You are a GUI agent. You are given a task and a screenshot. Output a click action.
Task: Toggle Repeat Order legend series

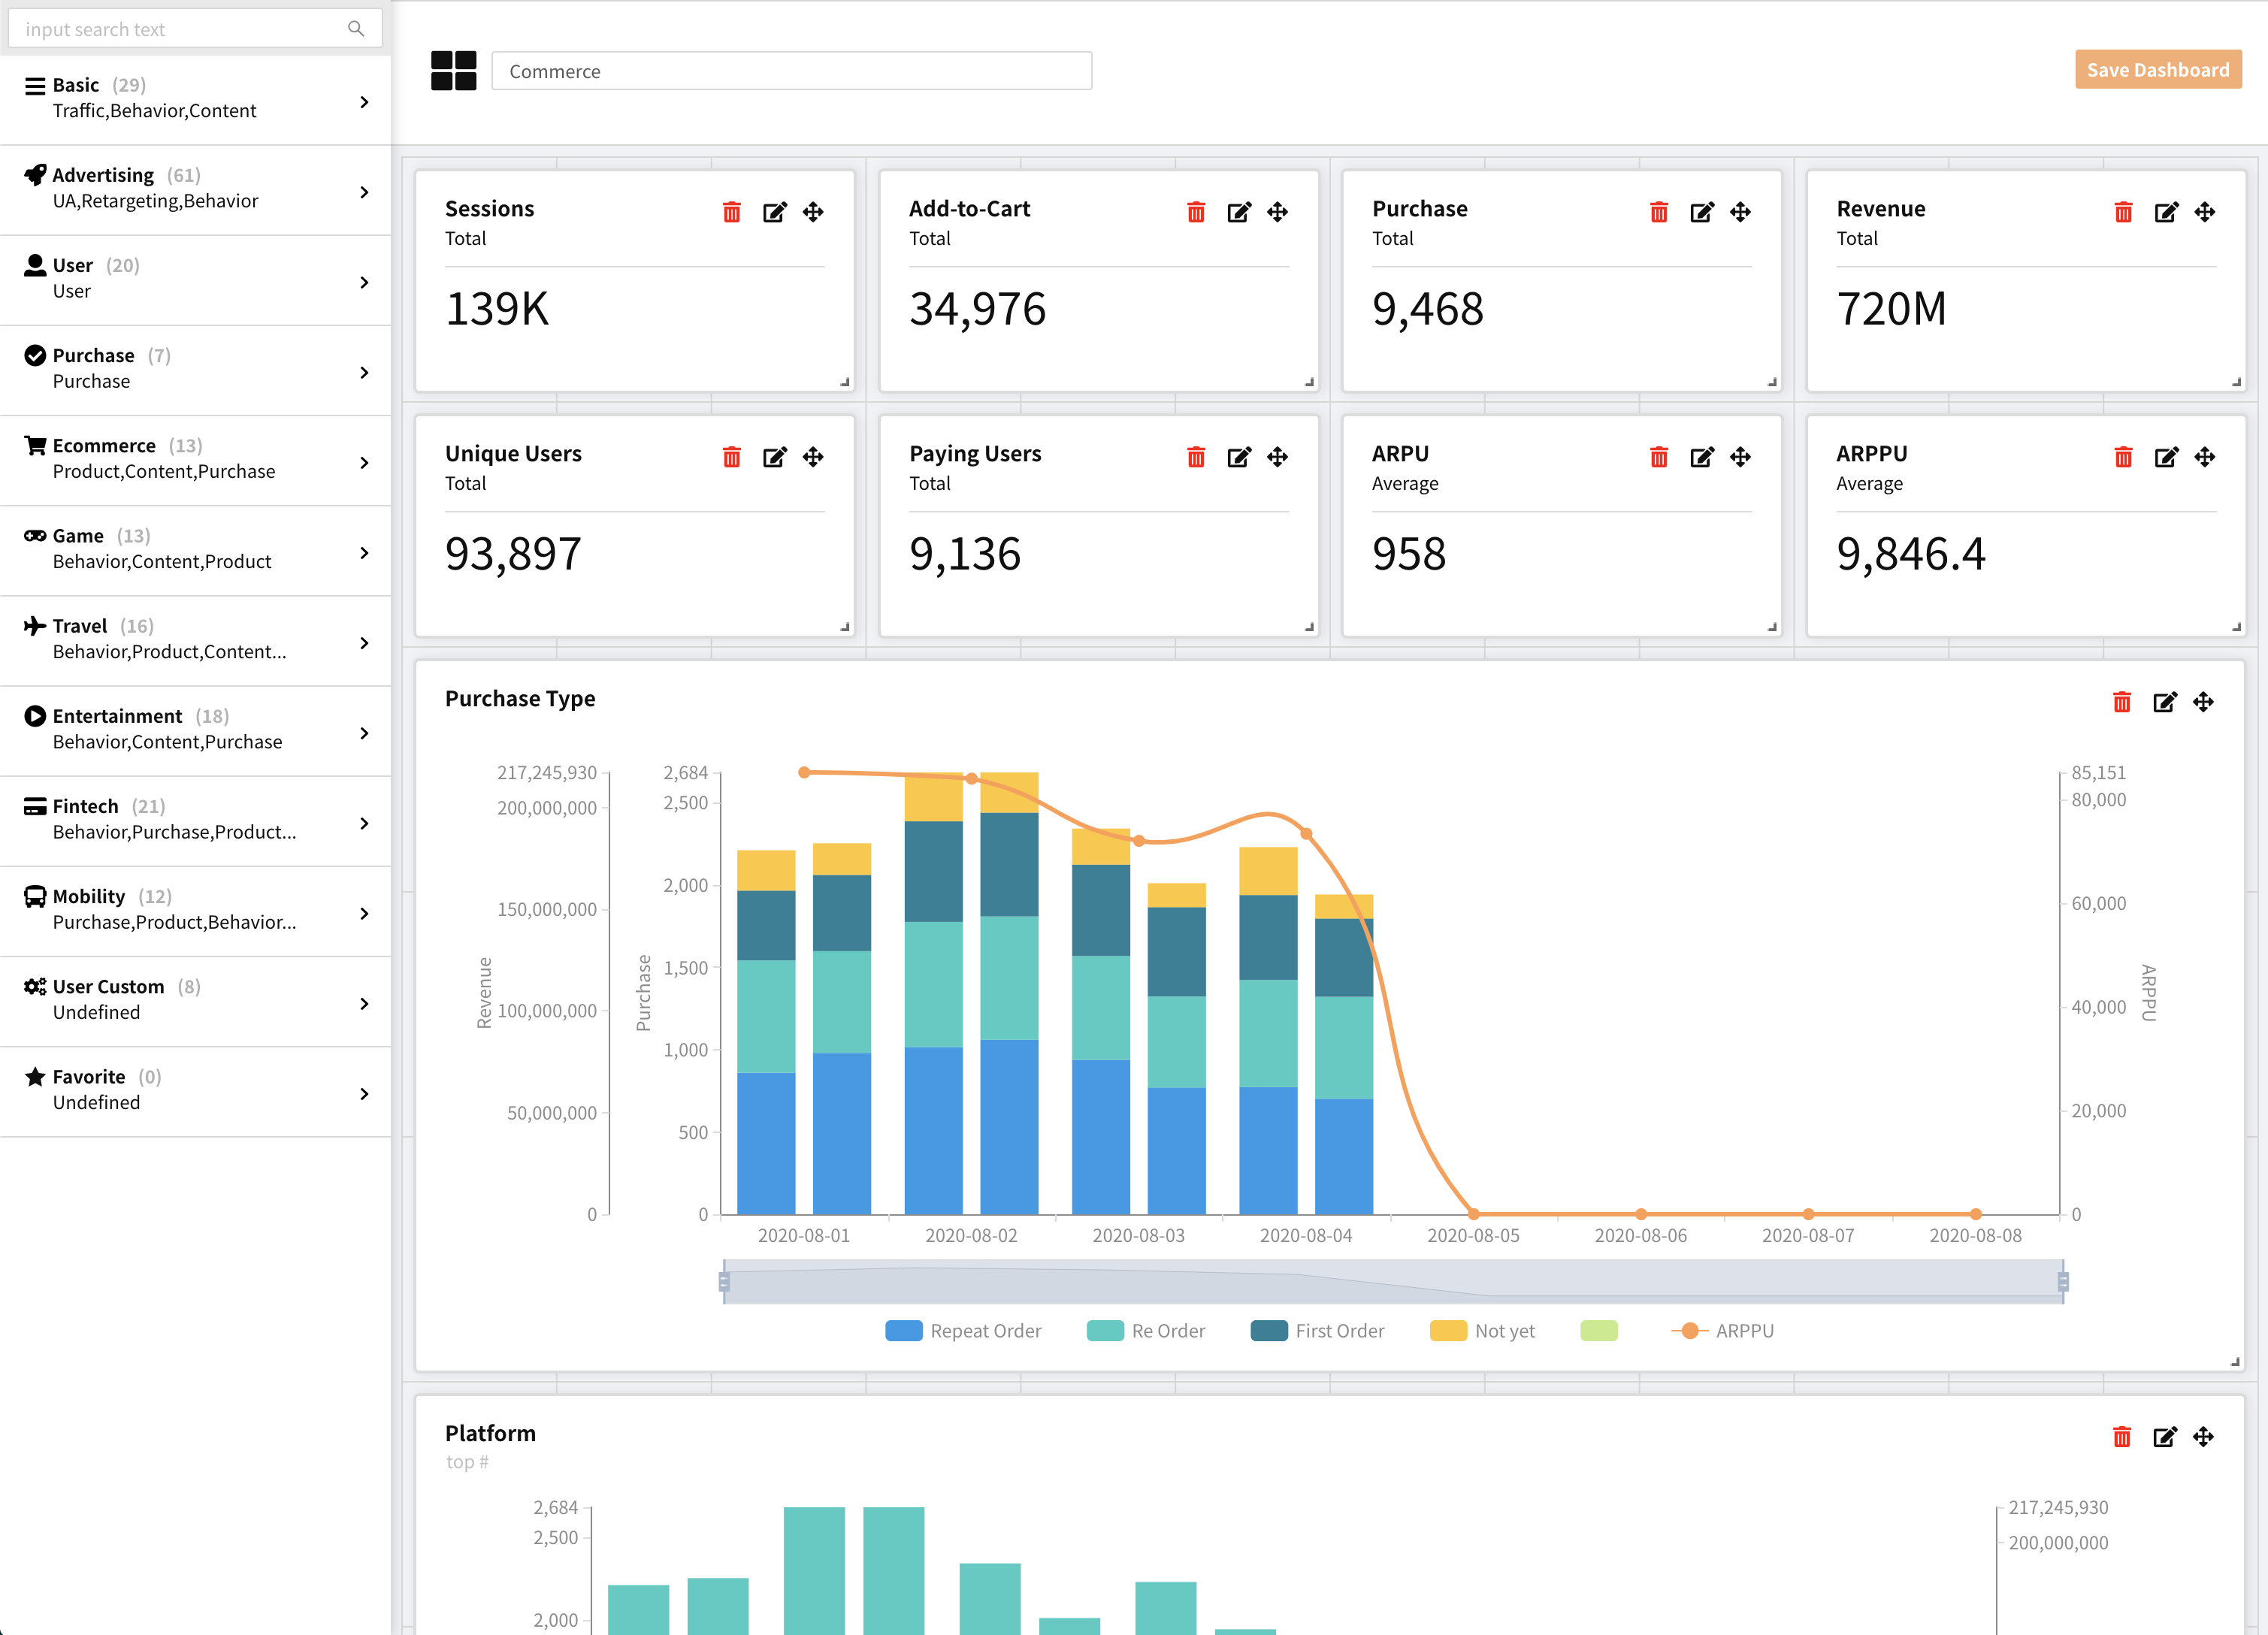tap(963, 1330)
